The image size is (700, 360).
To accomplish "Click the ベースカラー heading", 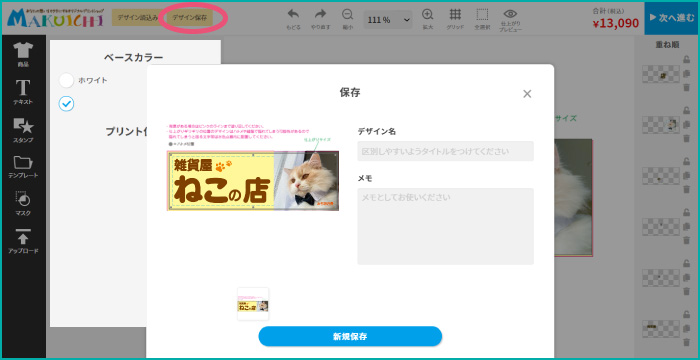I will tap(133, 58).
